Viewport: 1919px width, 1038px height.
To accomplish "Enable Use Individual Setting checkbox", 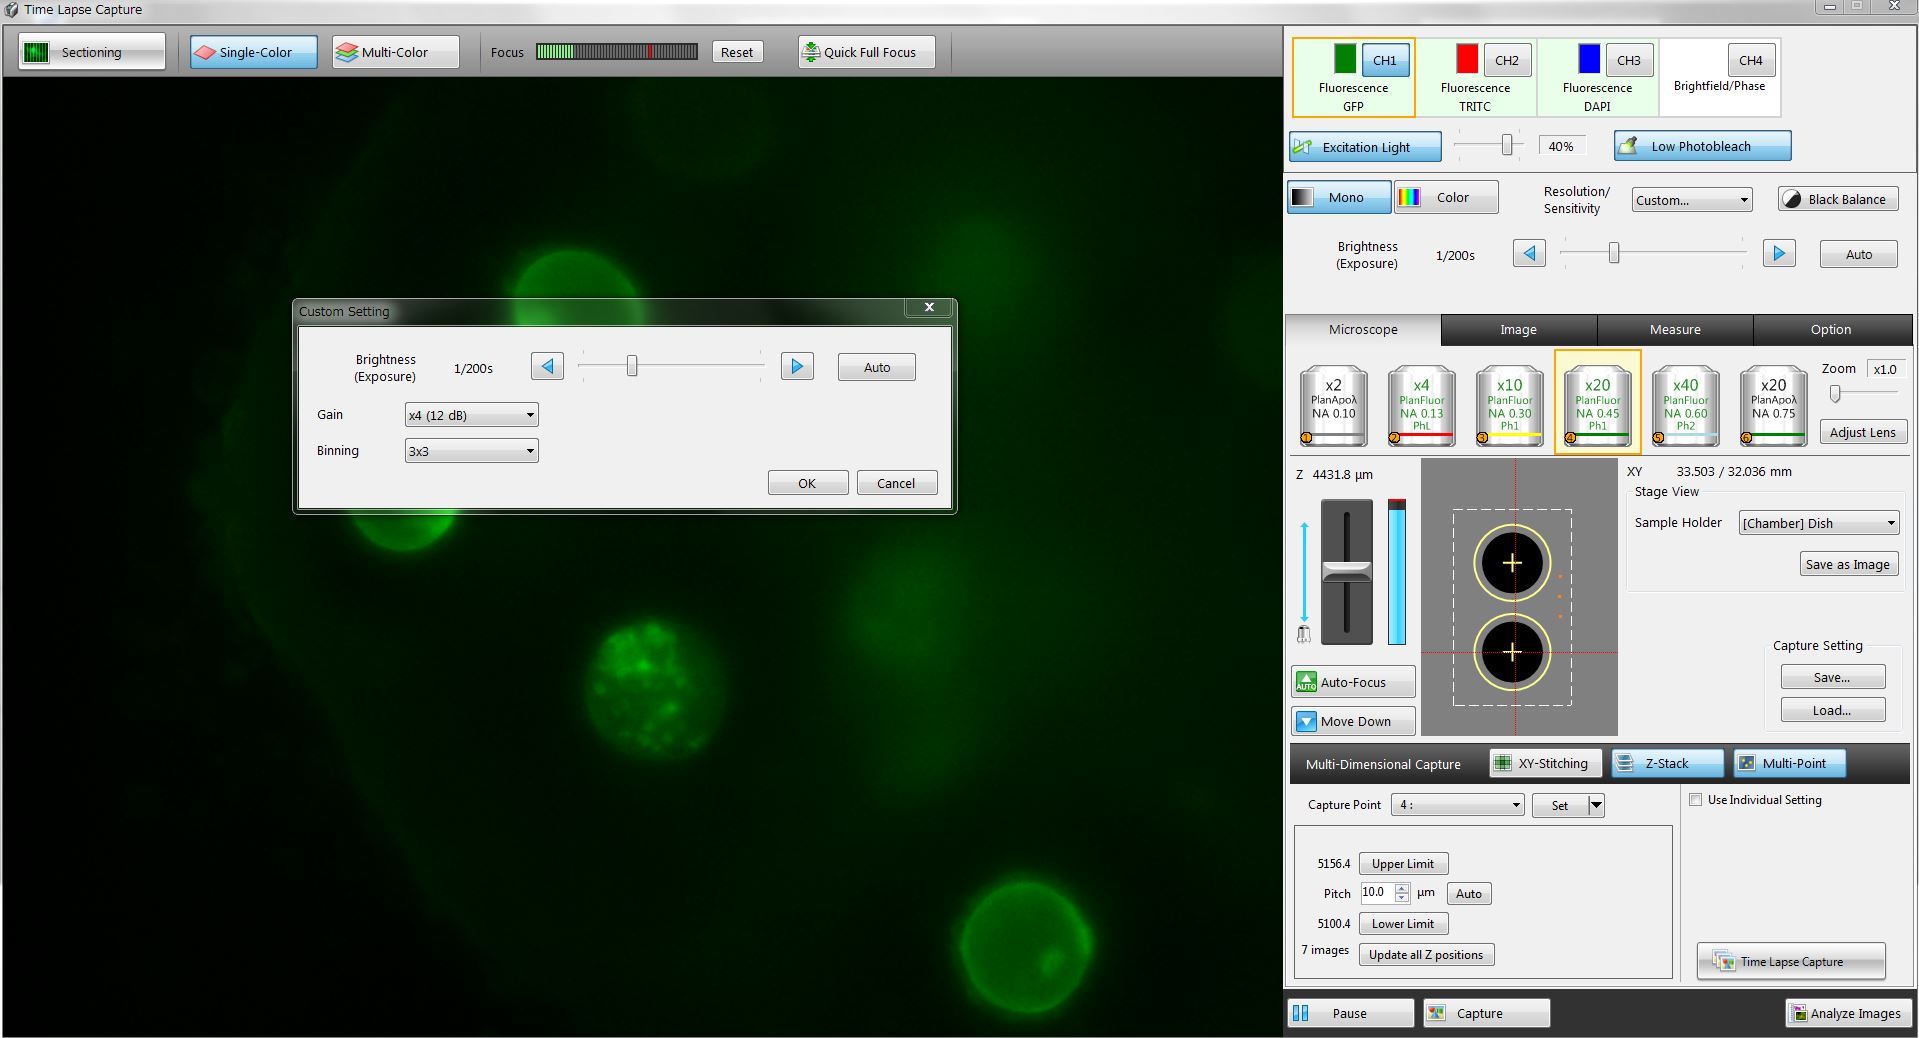I will tap(1695, 800).
